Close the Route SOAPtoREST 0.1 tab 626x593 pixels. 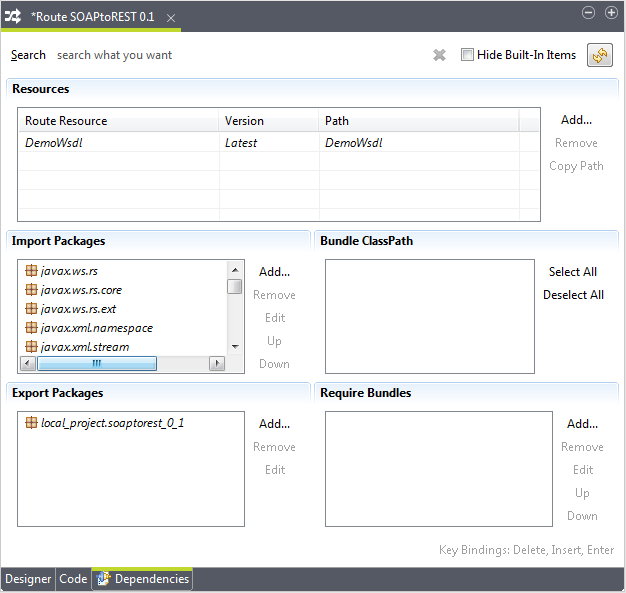171,18
